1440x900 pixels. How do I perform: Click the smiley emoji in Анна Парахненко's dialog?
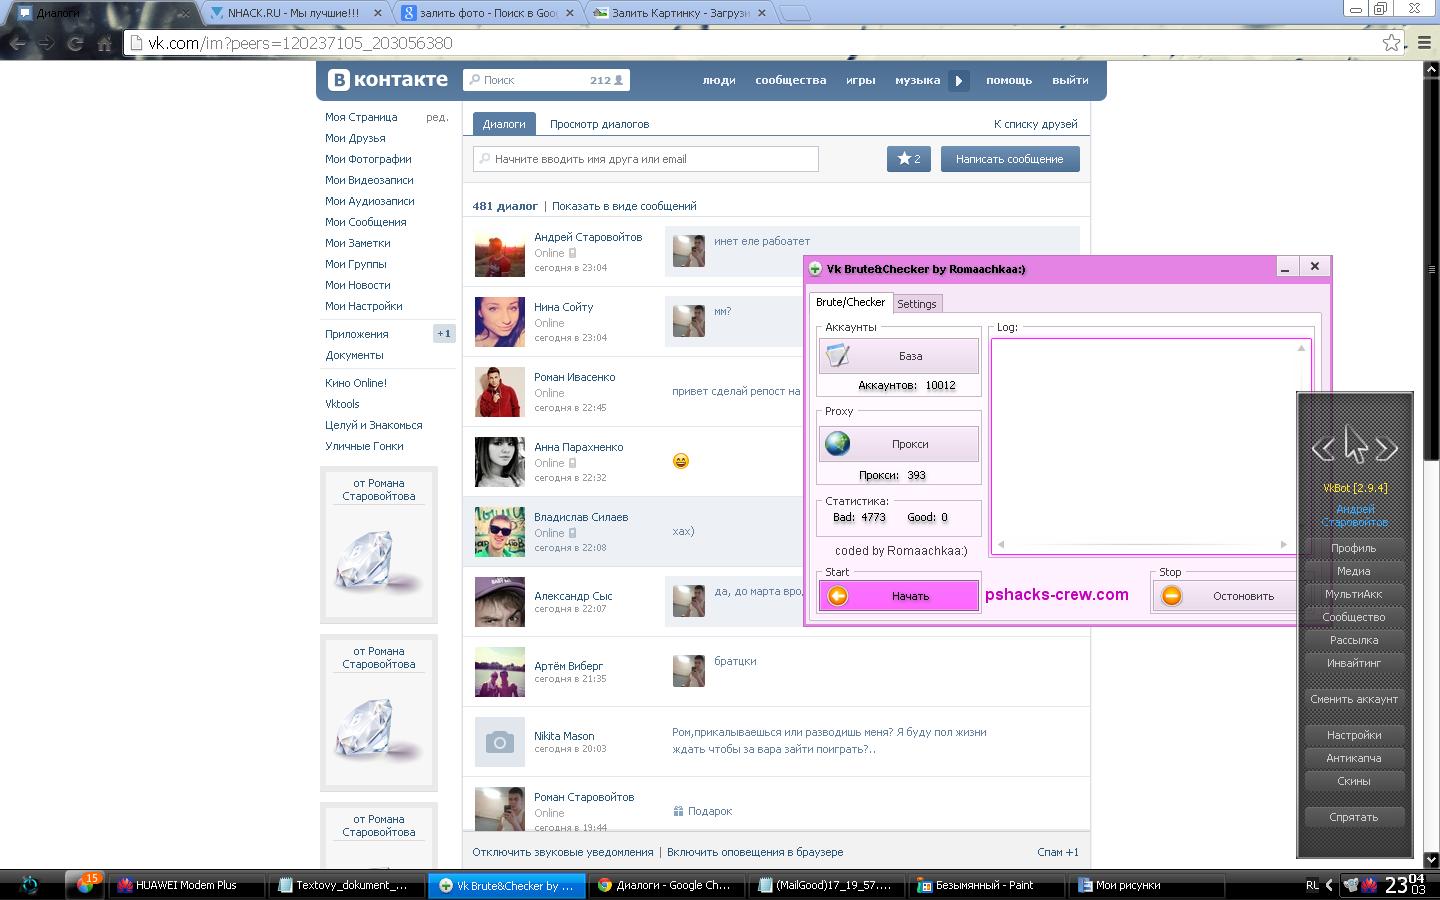tap(681, 461)
